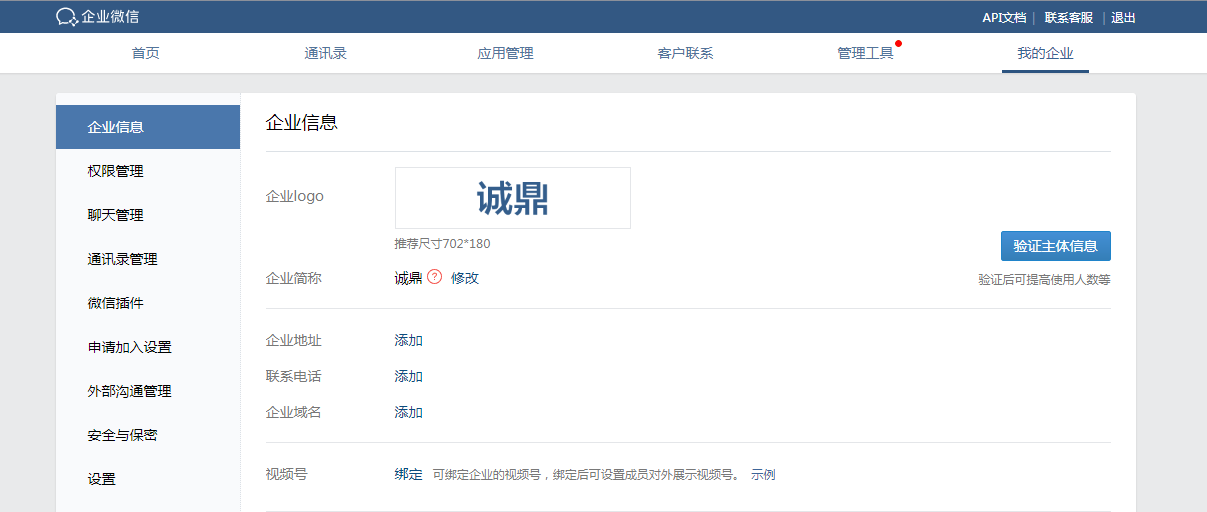Click the question mark icon beside 诚鼎
The image size is (1207, 512).
[434, 277]
